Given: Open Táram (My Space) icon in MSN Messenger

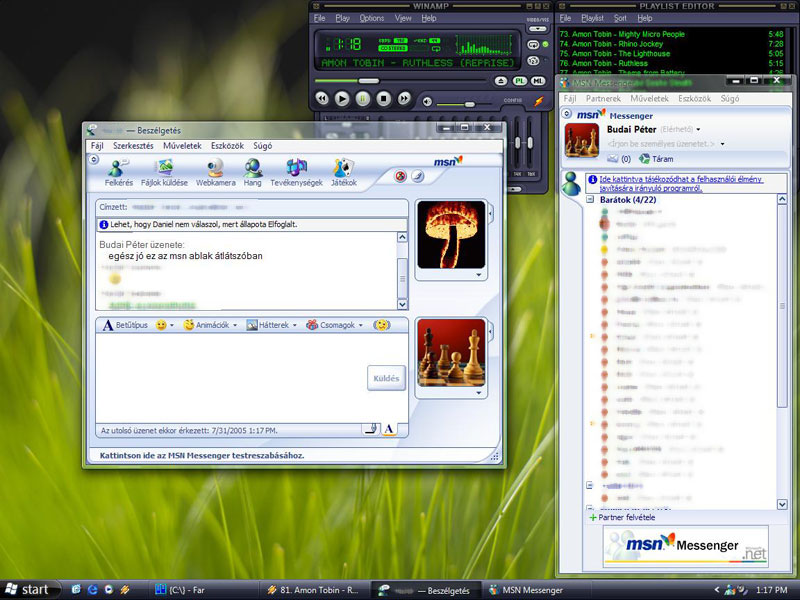Looking at the screenshot, I should click(657, 159).
